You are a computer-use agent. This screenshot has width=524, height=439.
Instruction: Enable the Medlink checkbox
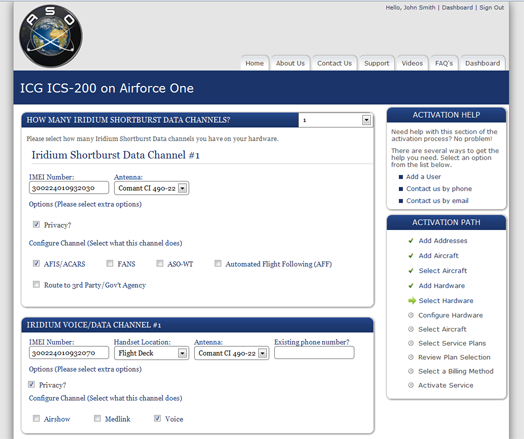(x=97, y=419)
